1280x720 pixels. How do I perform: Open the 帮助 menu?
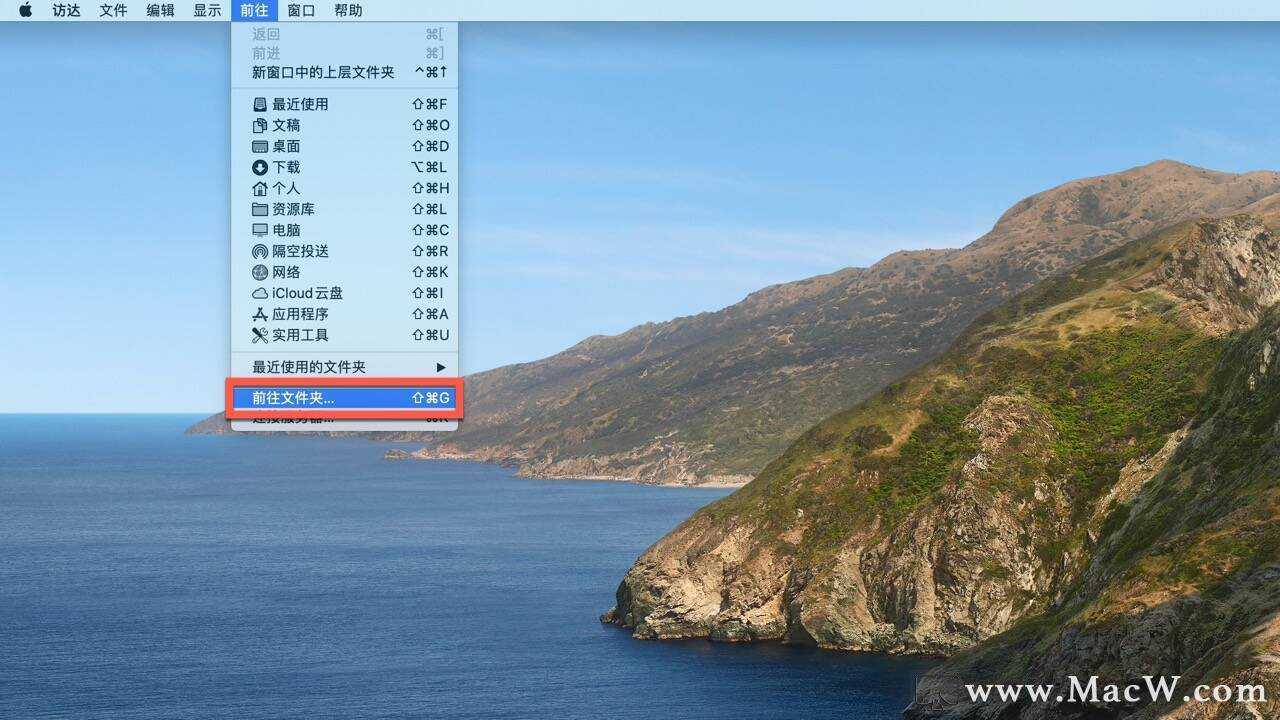click(x=348, y=10)
